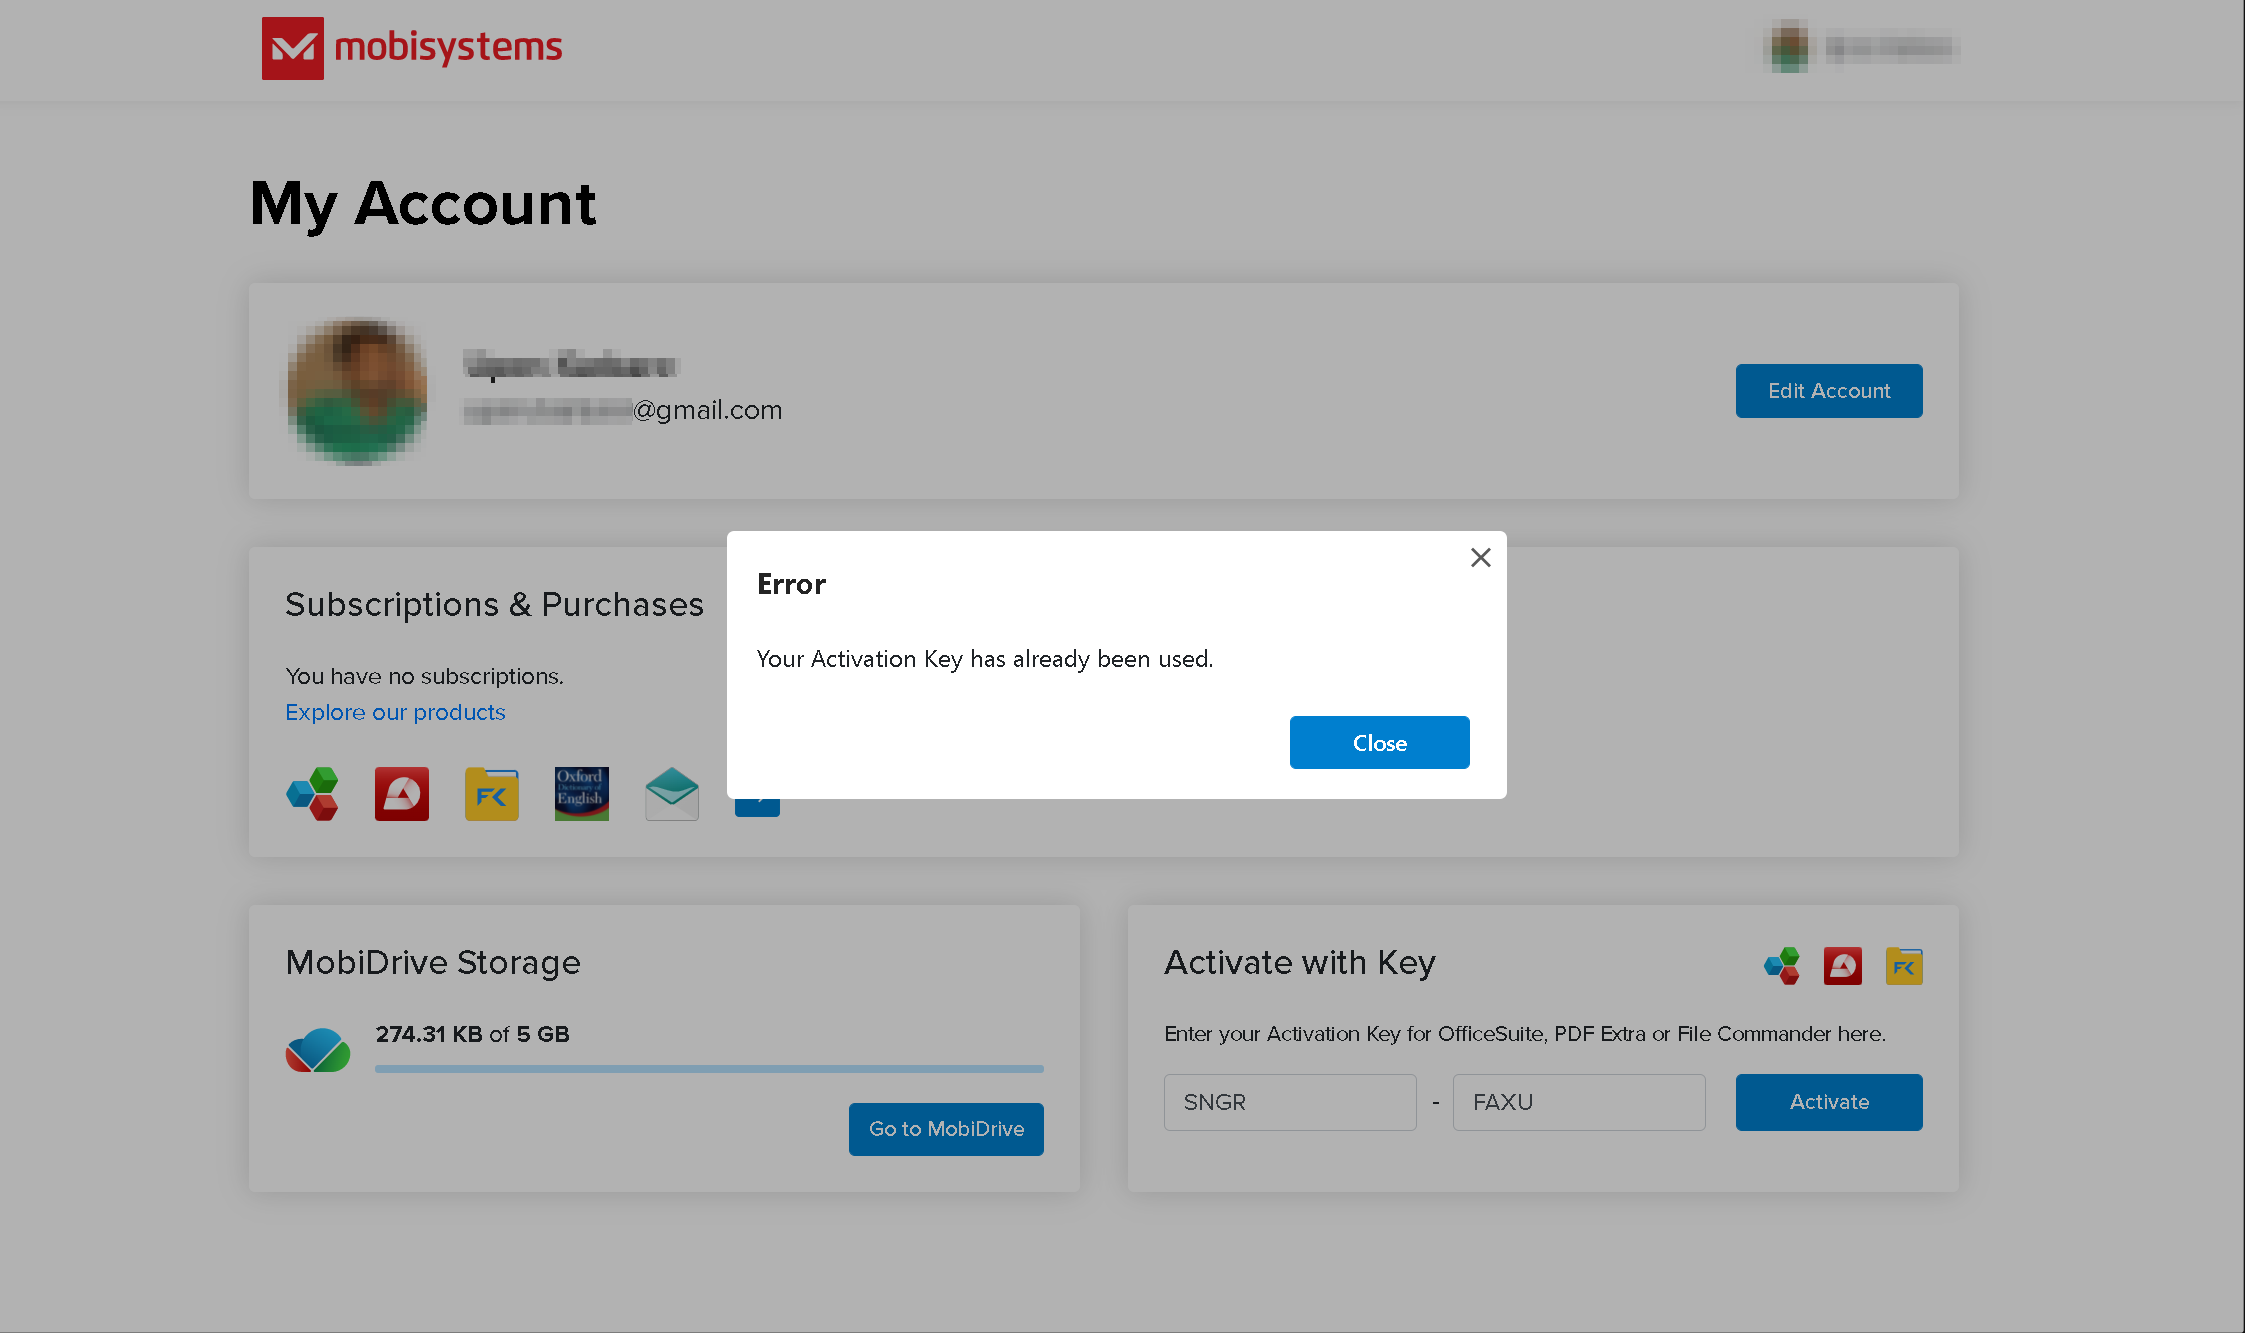Image resolution: width=2245 pixels, height=1333 pixels.
Task: Click the Edit Account button
Action: (x=1828, y=390)
